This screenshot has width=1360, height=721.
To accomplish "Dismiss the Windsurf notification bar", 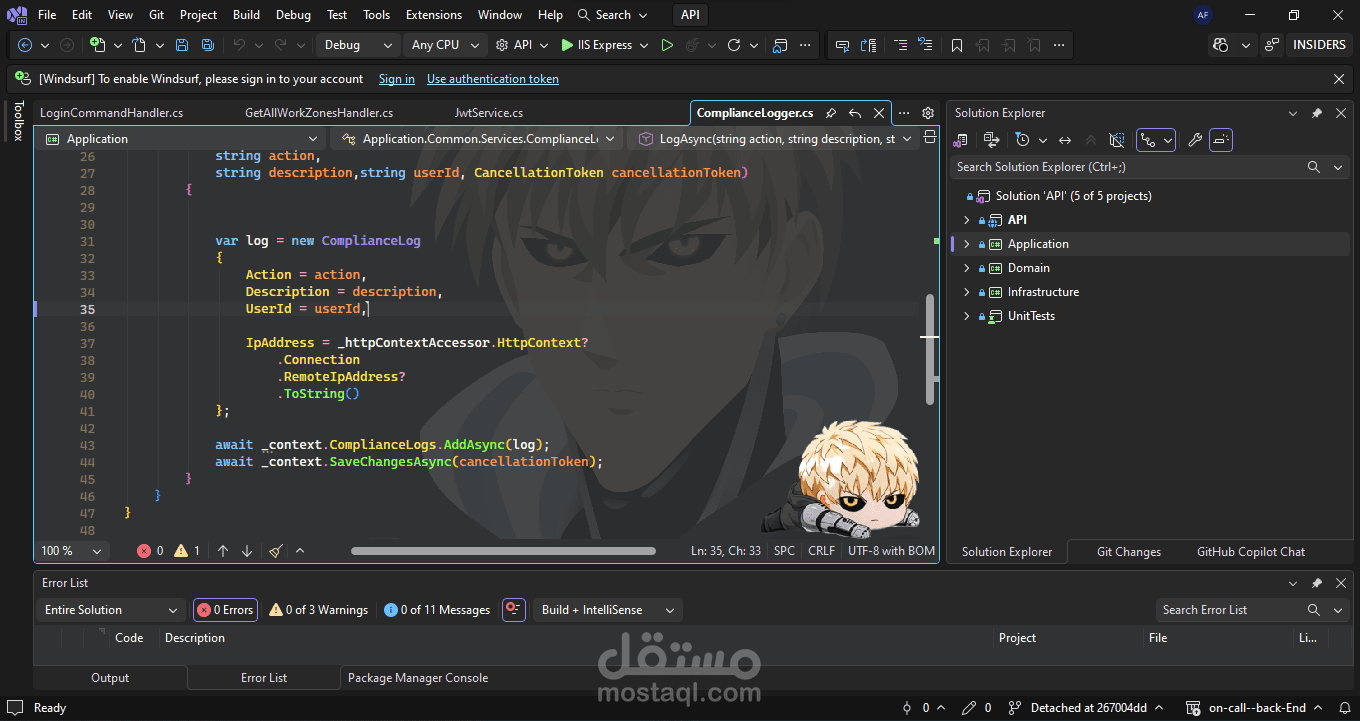I will click(x=1339, y=79).
